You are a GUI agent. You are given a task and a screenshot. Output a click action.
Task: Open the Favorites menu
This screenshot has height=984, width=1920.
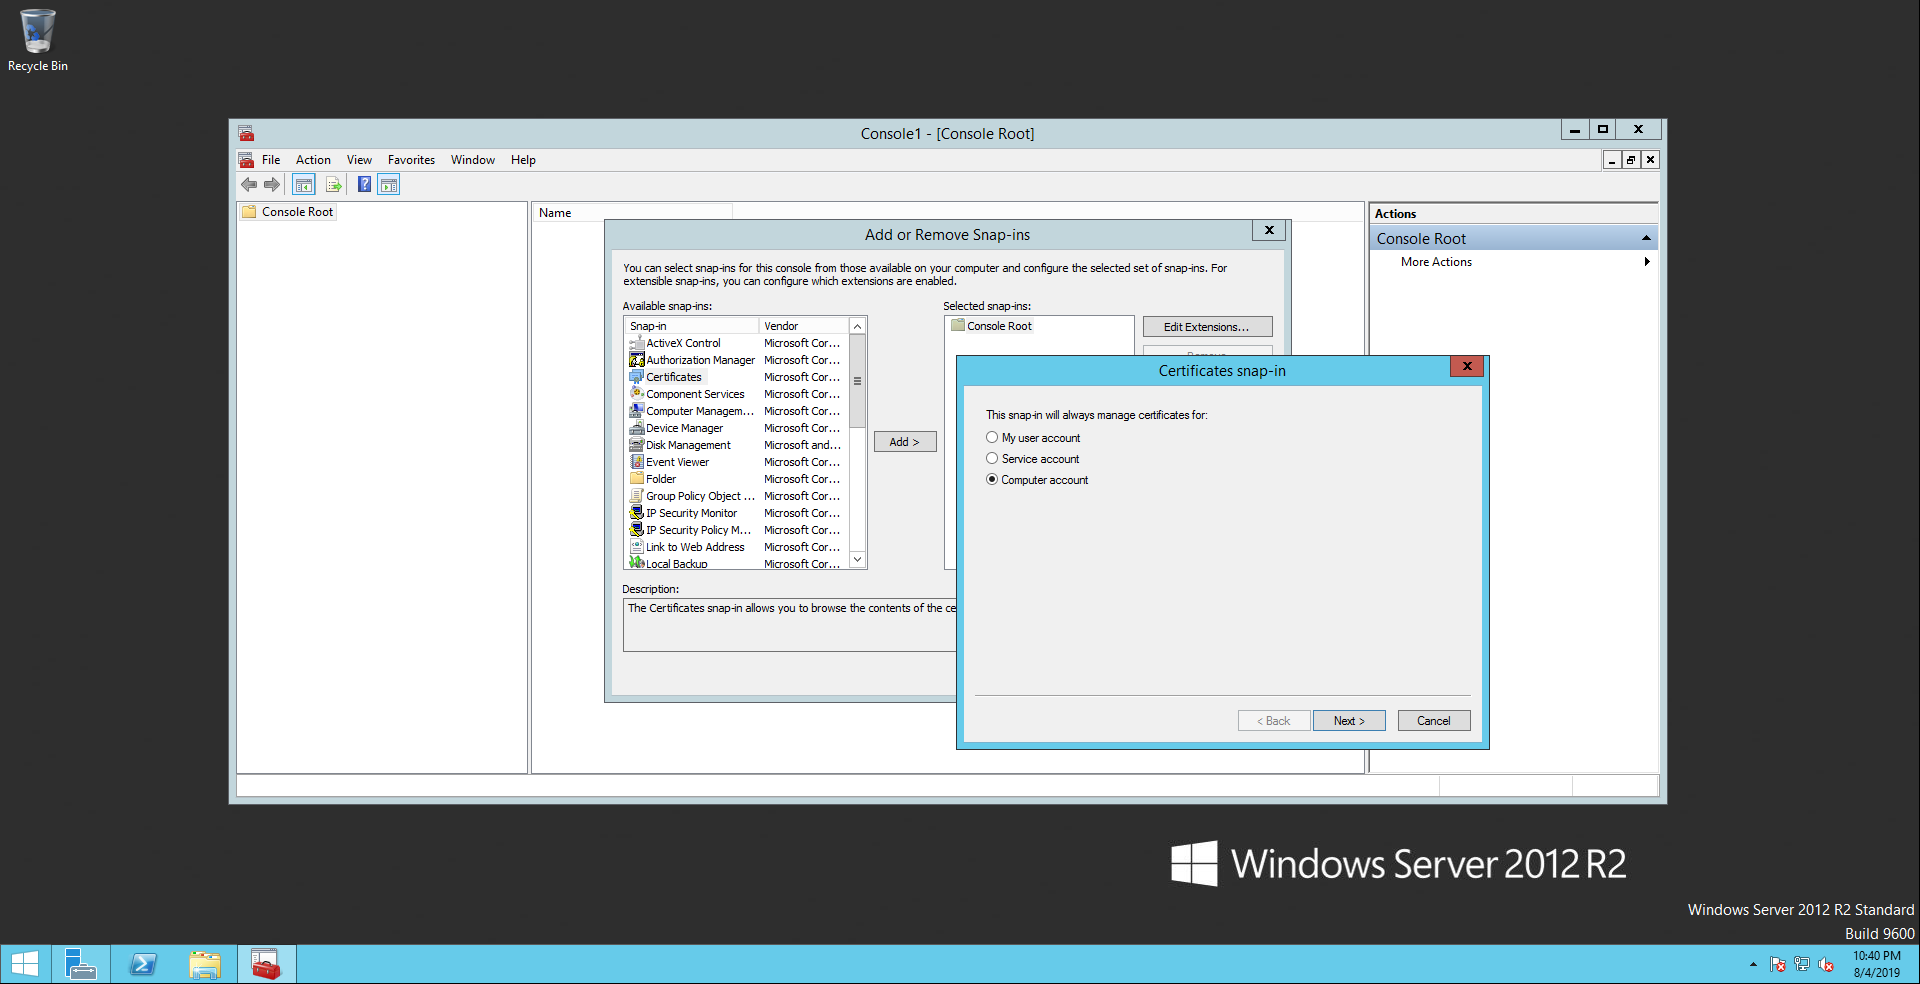[x=411, y=160]
